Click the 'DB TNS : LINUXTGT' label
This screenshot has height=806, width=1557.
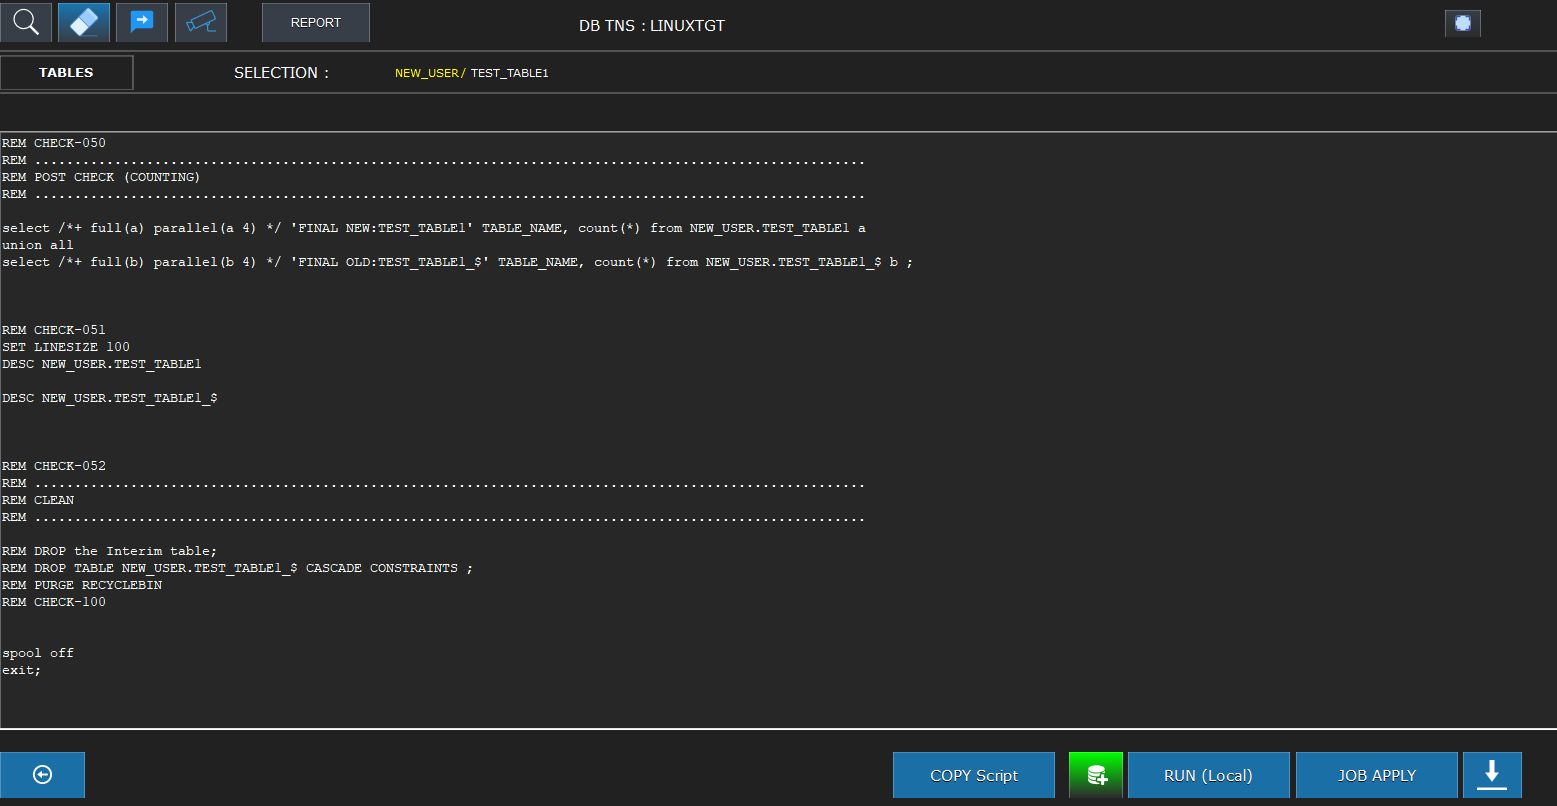[x=652, y=26]
